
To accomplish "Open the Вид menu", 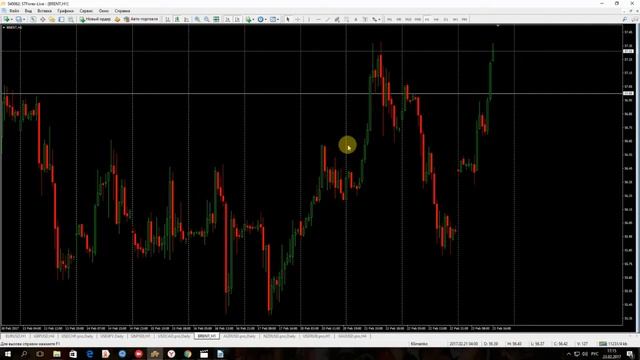I will click(28, 11).
